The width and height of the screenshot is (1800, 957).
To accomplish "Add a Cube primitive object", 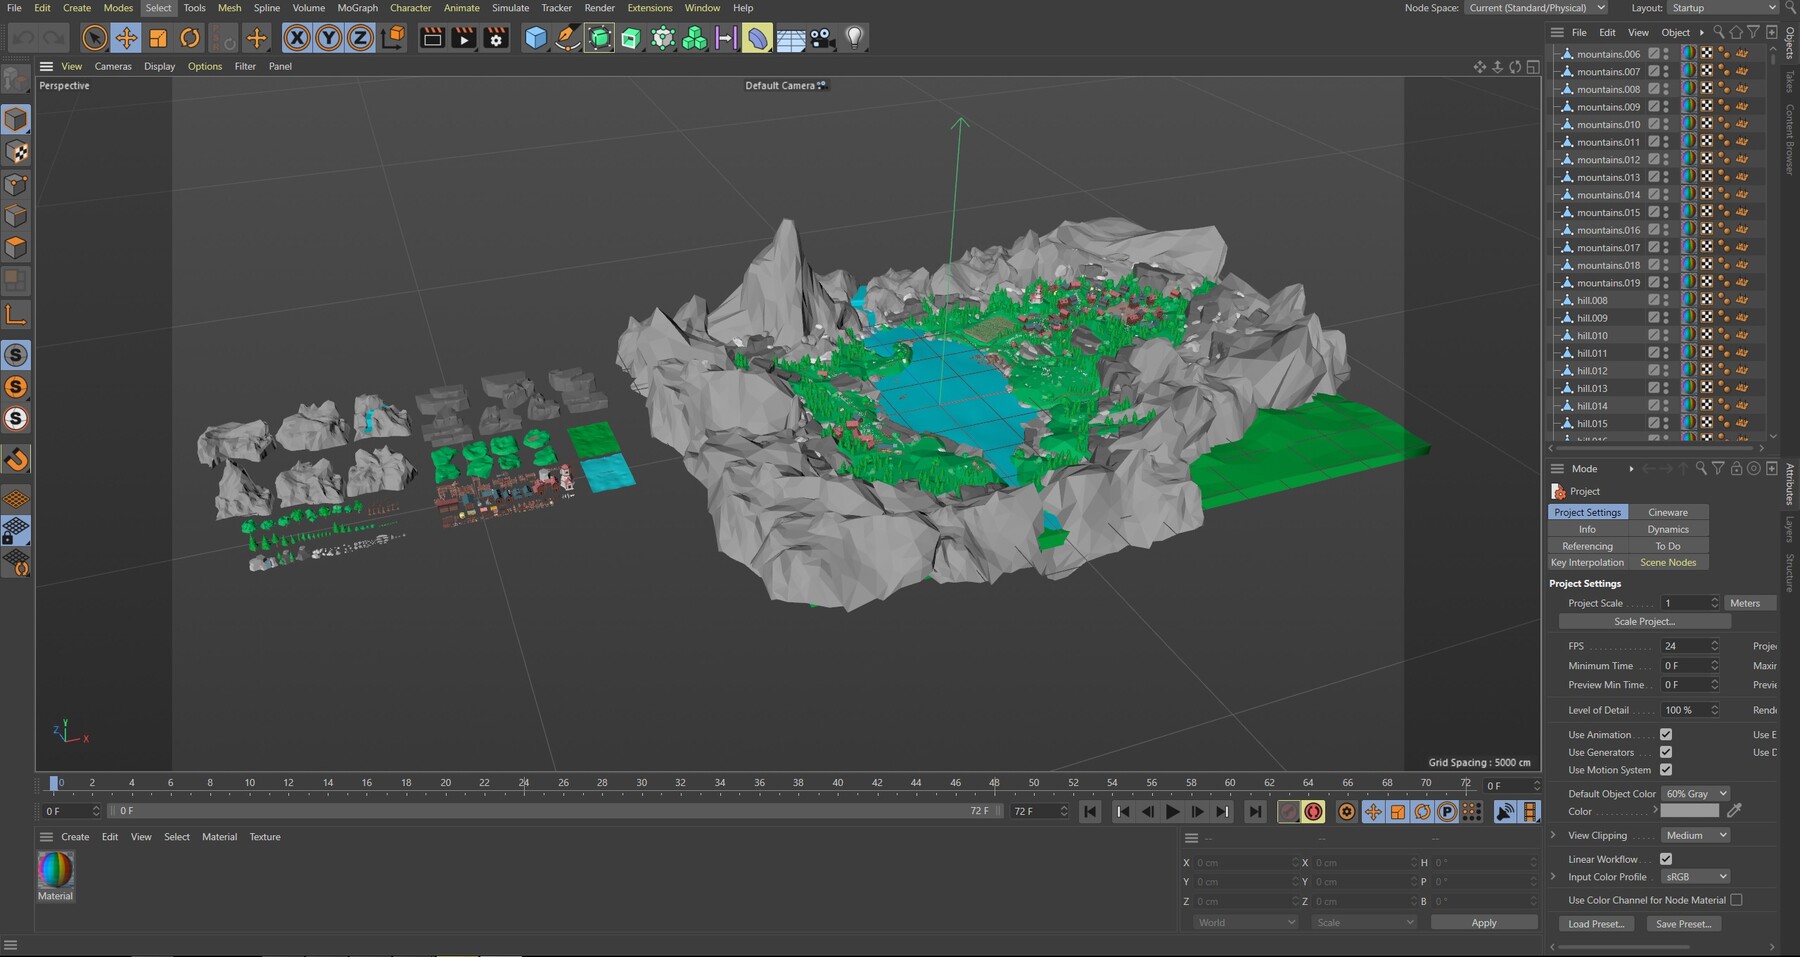I will [536, 38].
